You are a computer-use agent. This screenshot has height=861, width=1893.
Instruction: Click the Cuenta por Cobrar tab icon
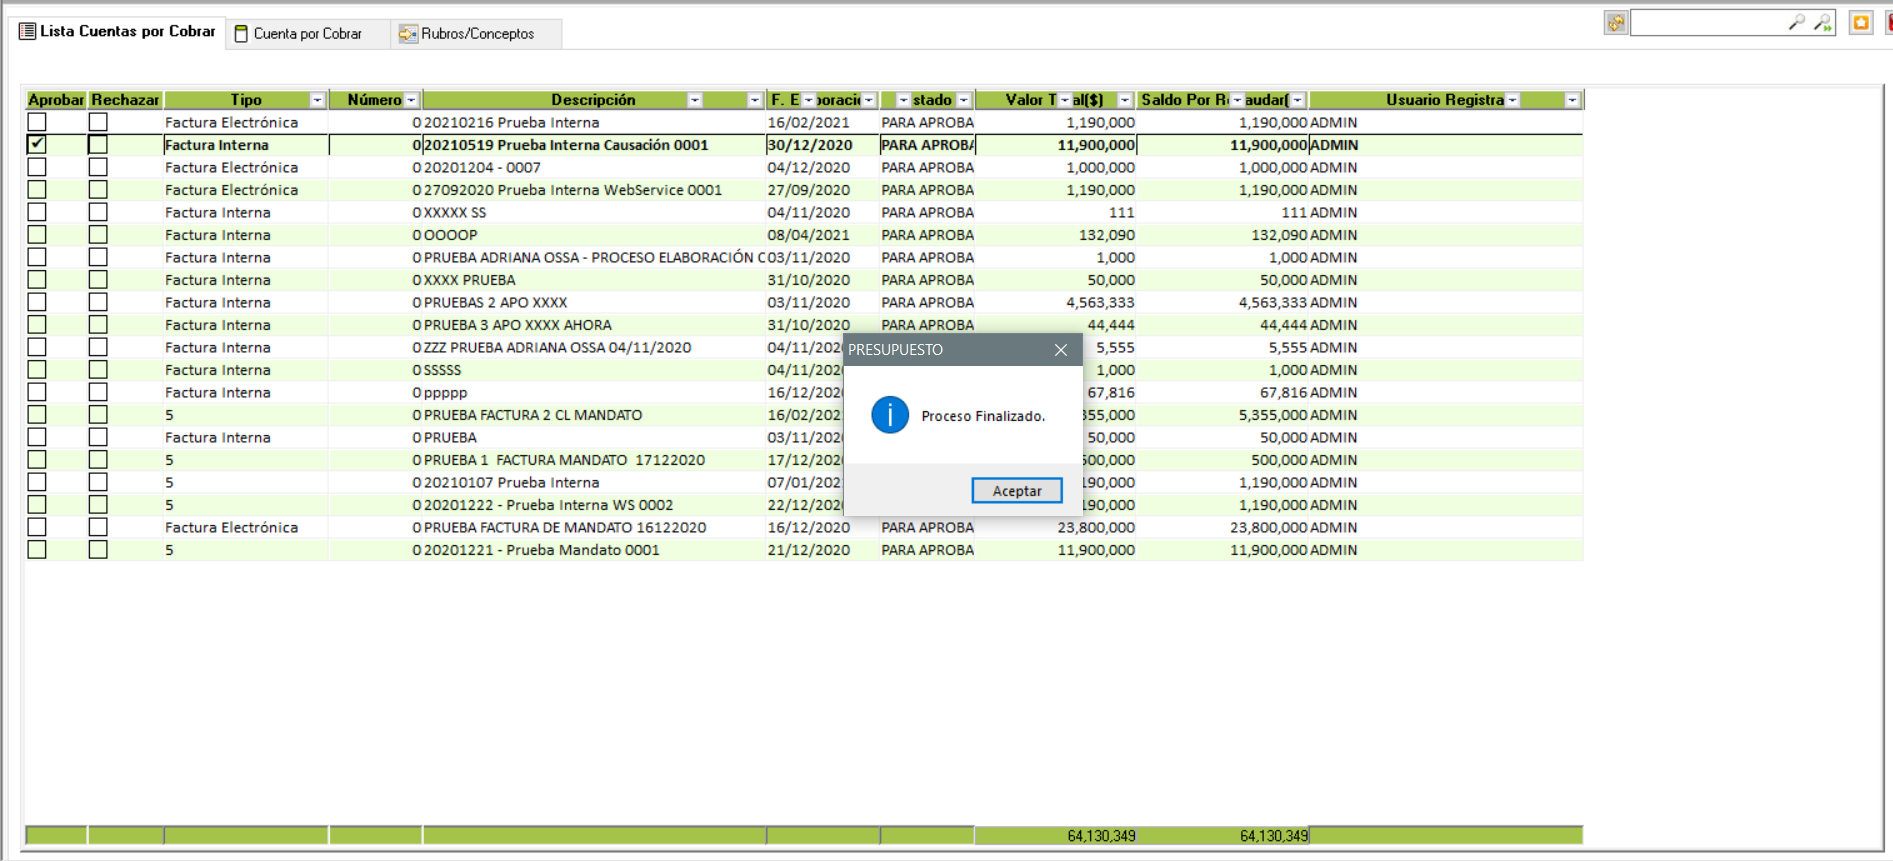tap(241, 34)
